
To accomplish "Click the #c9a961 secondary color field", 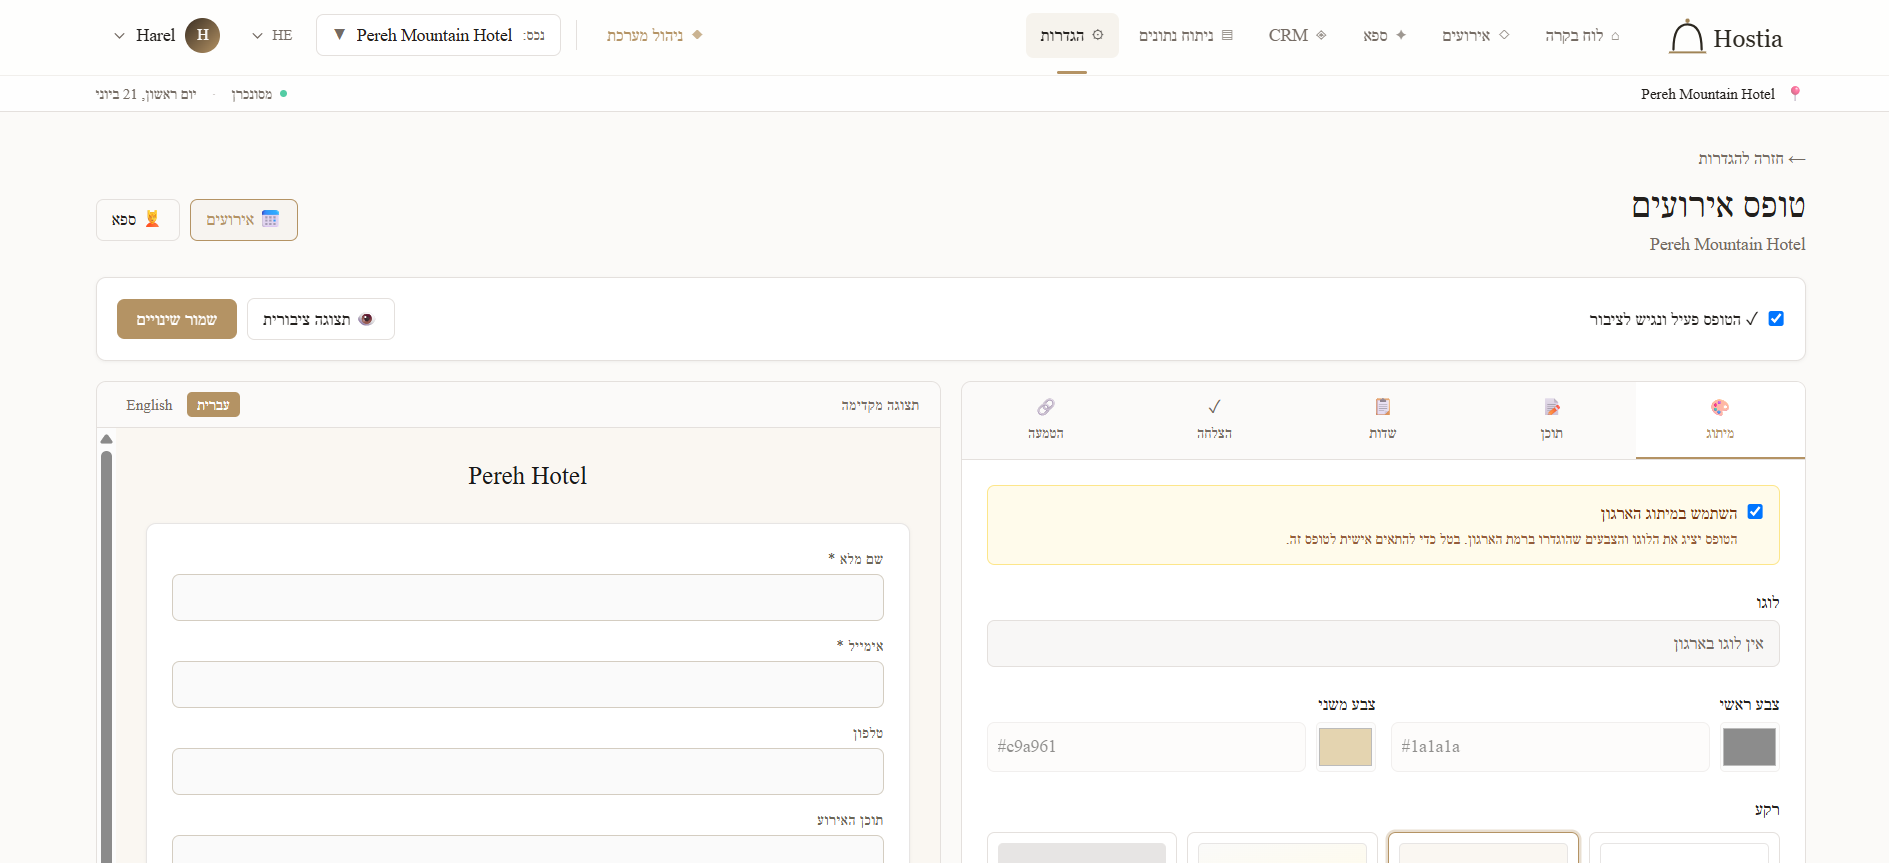I will coord(1146,747).
